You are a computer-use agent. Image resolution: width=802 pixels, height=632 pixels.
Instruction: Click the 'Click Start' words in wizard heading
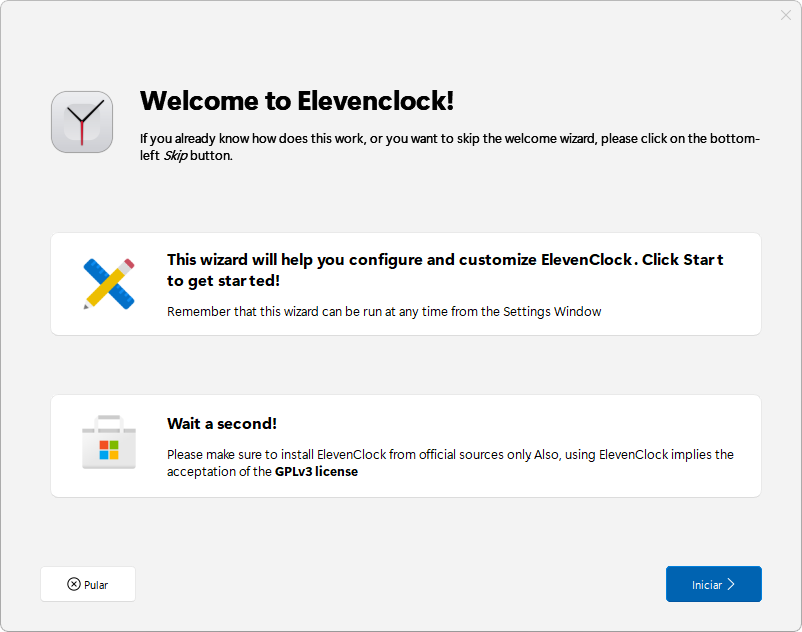[682, 260]
